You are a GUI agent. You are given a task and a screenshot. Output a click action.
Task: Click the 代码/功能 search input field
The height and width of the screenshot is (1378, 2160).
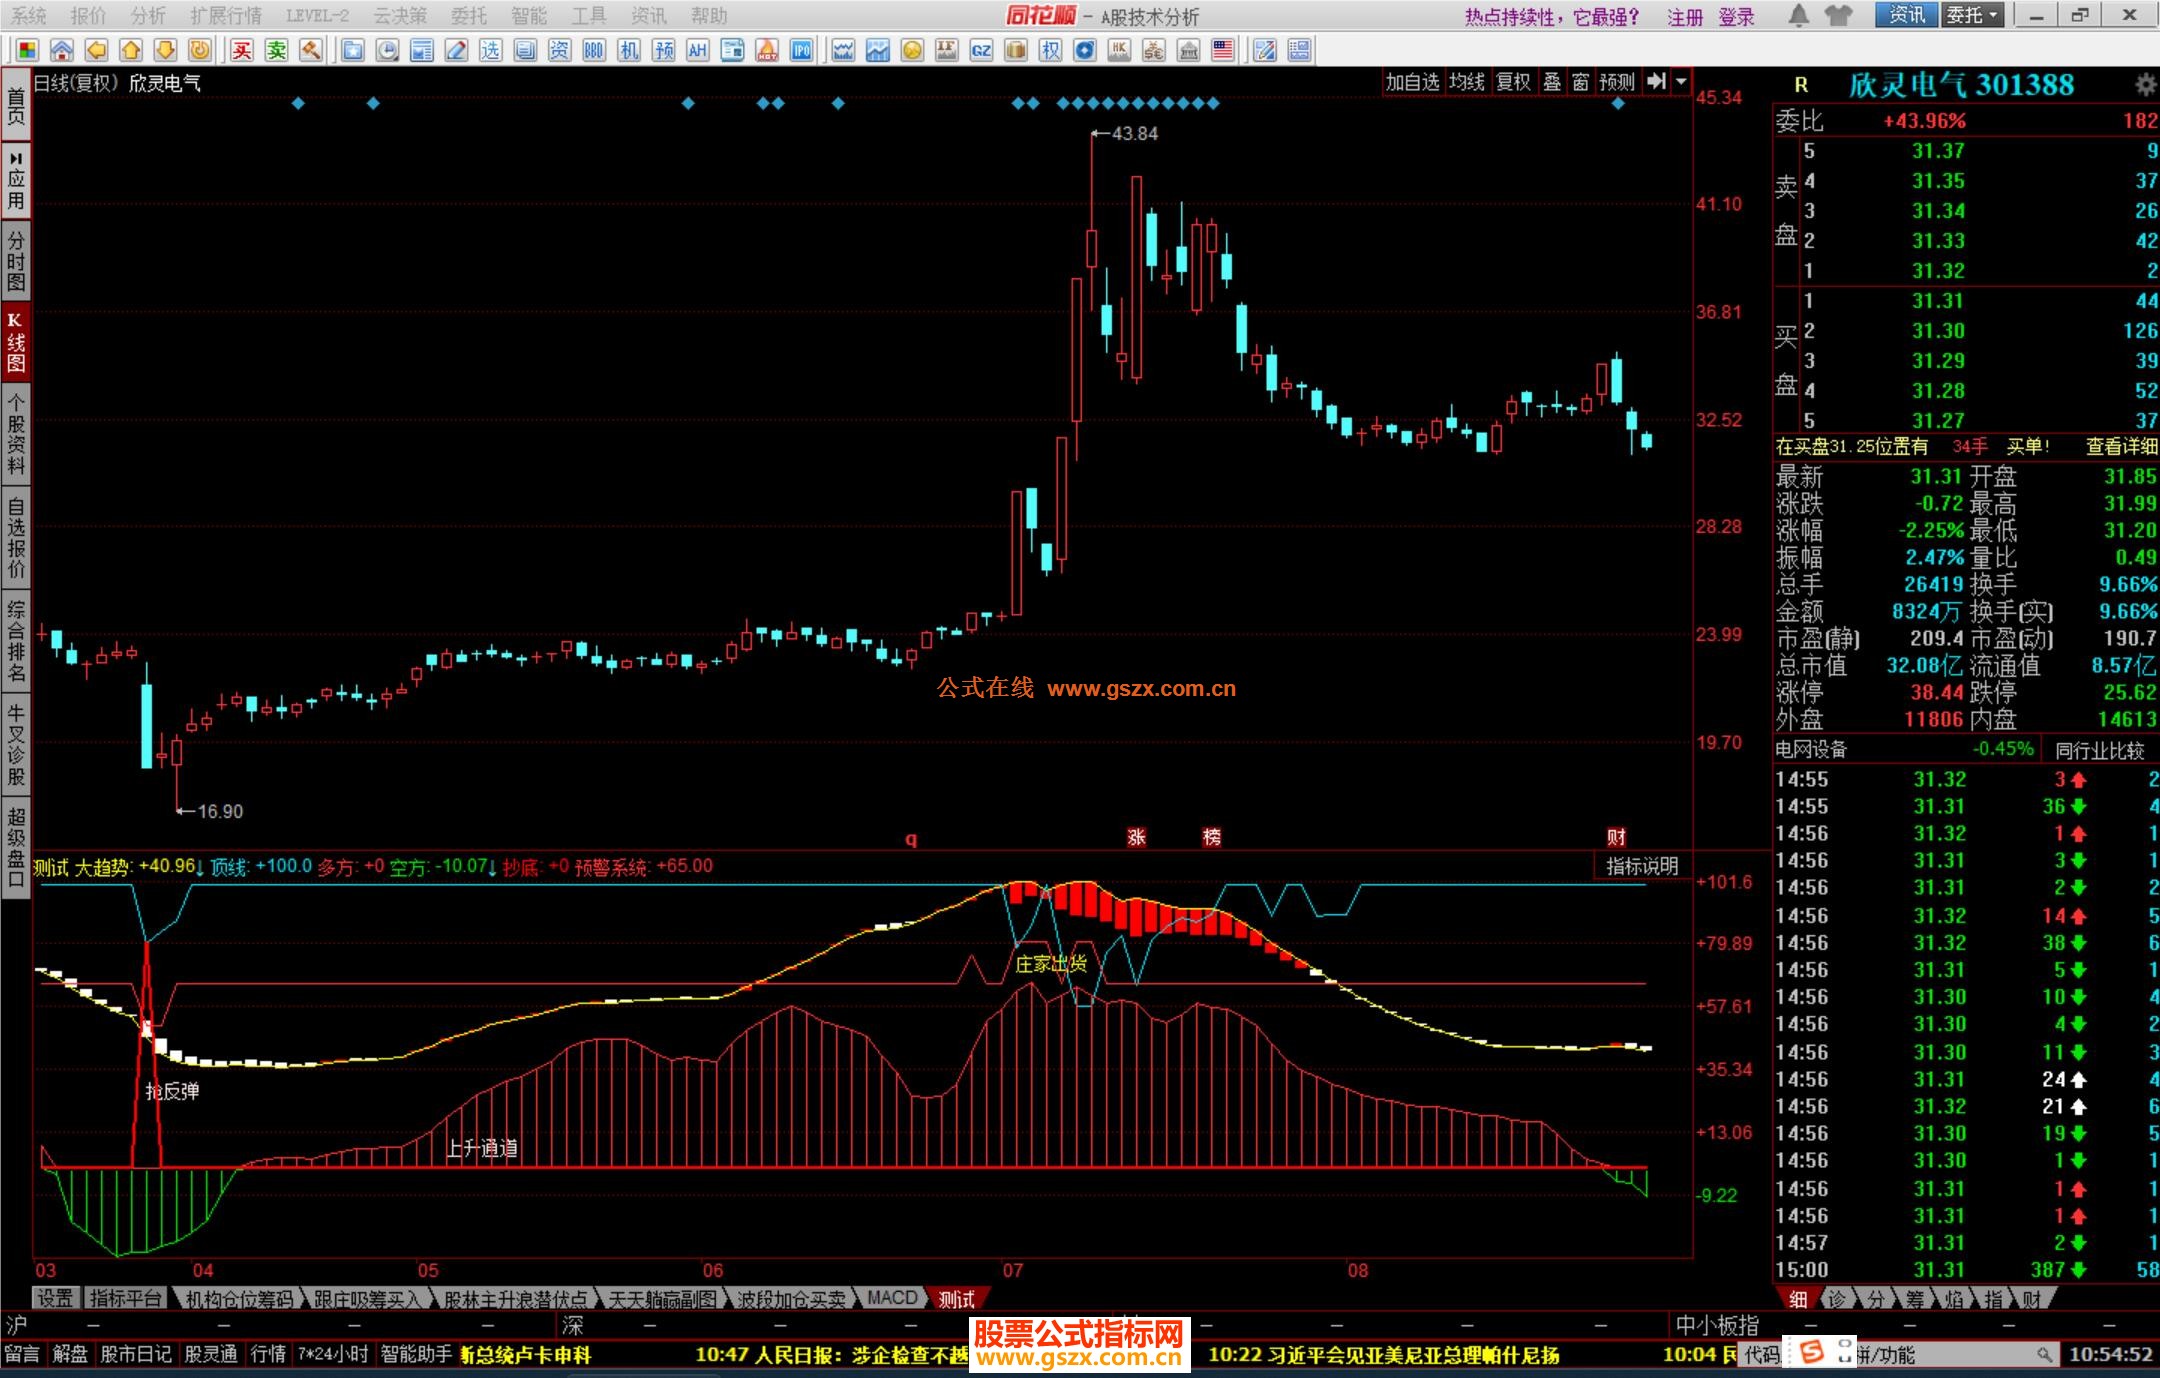point(1950,1354)
